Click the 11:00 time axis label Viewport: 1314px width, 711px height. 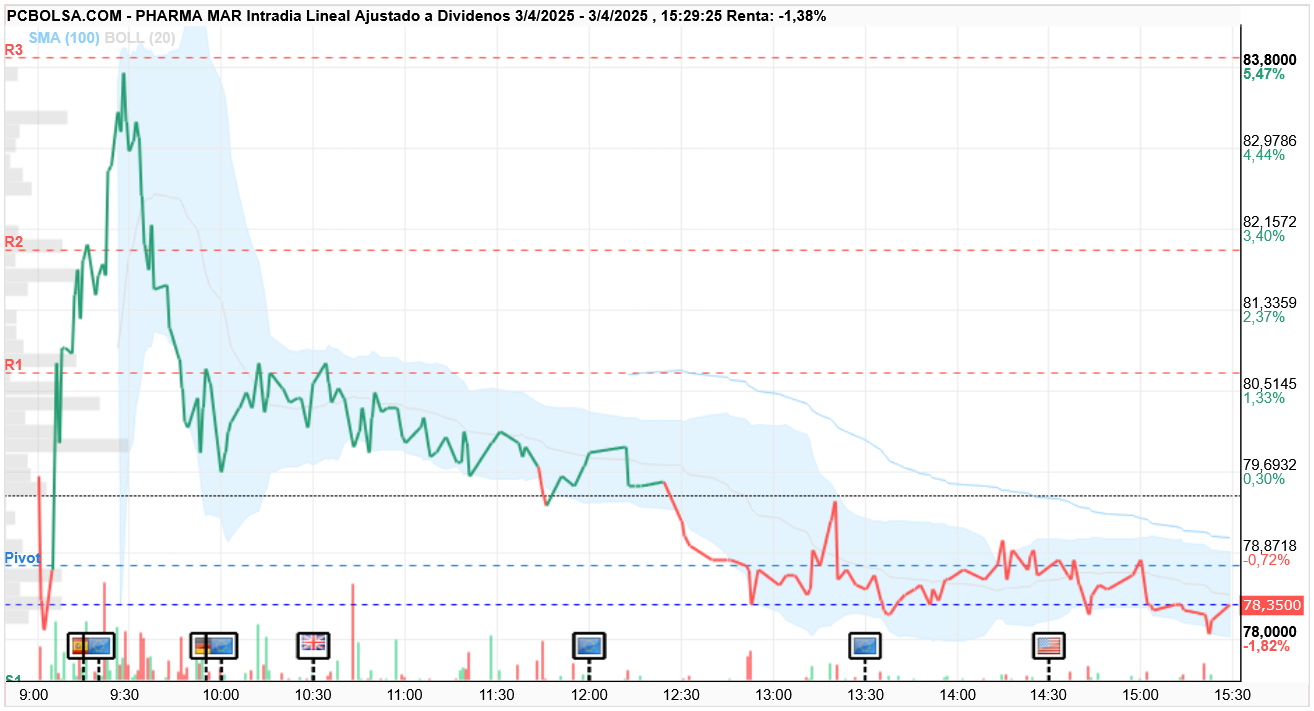(x=405, y=694)
